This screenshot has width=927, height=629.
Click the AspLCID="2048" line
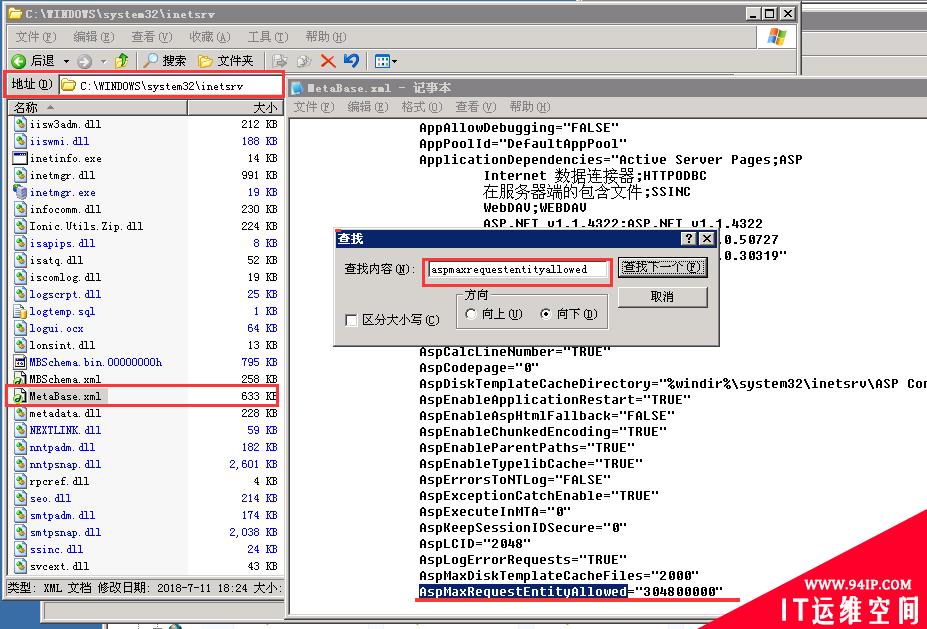pyautogui.click(x=475, y=543)
